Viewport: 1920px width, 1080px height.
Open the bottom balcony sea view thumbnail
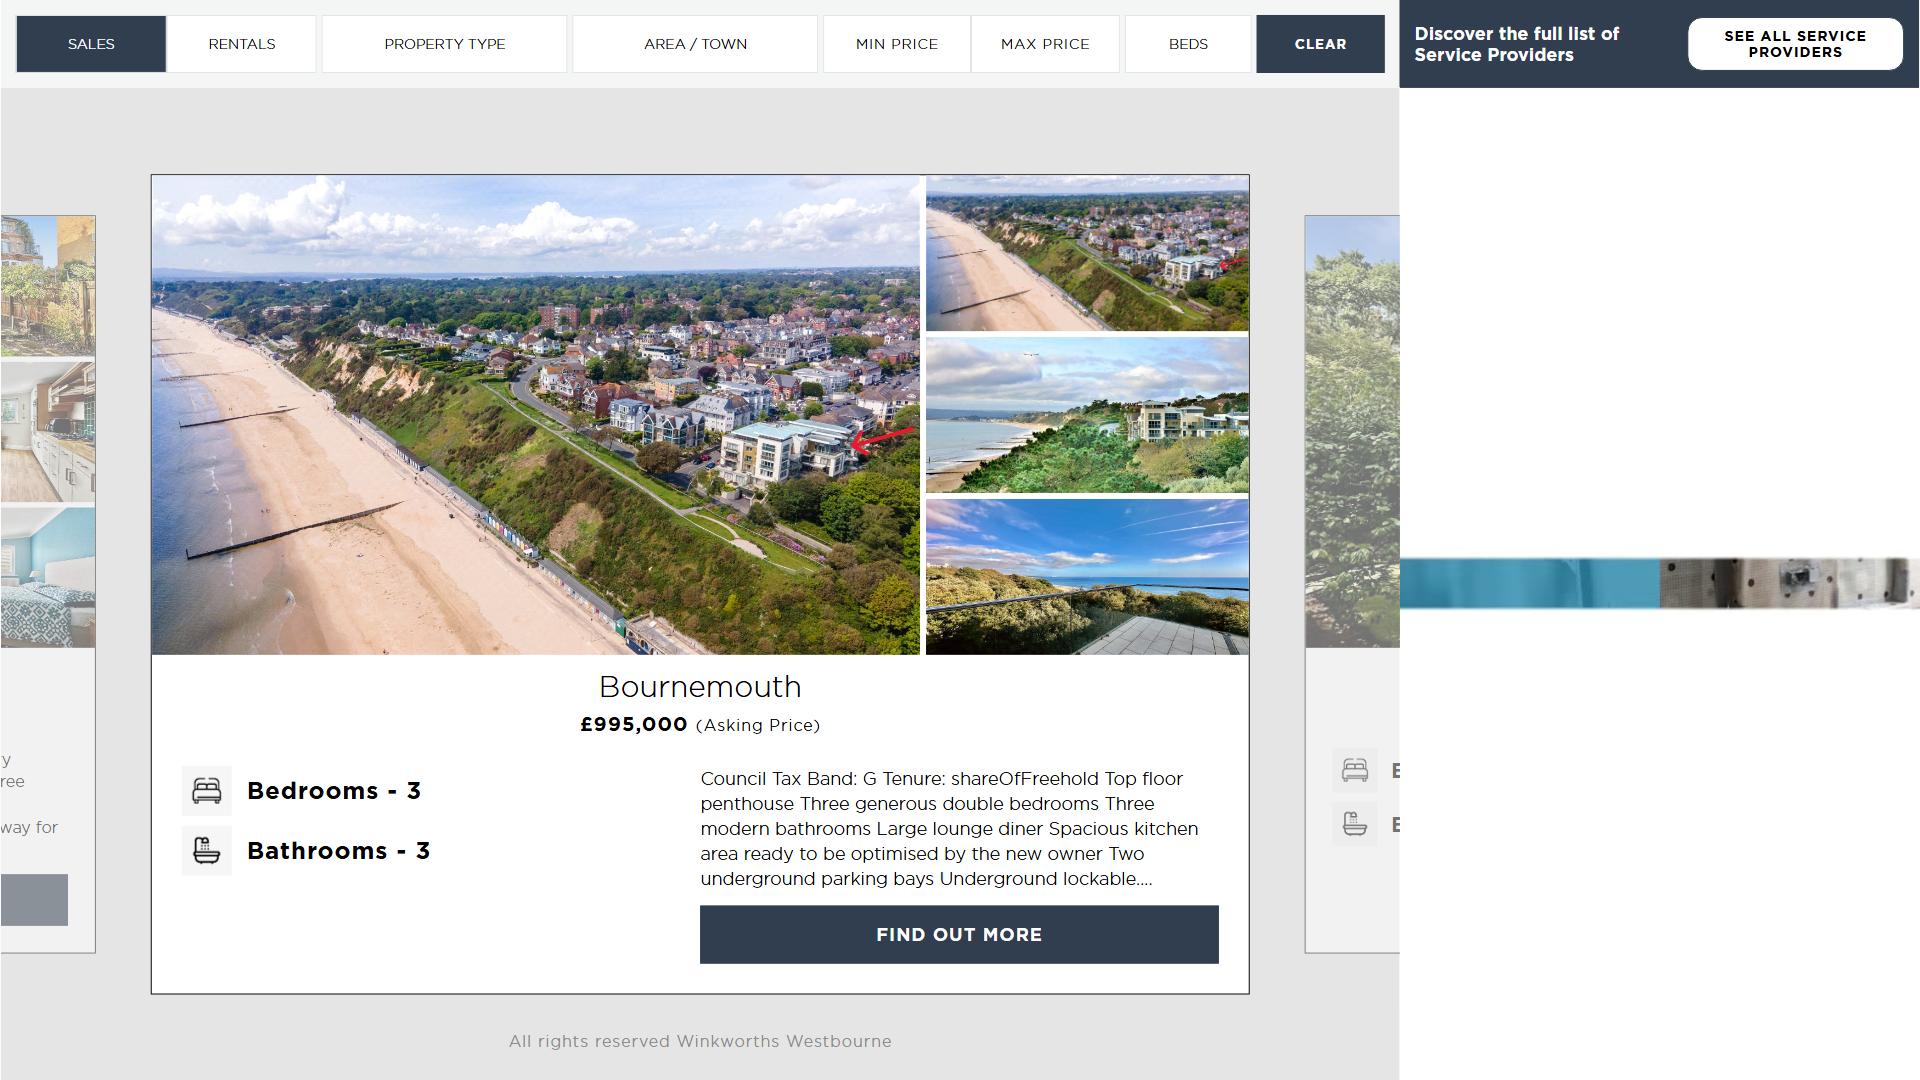pyautogui.click(x=1087, y=577)
